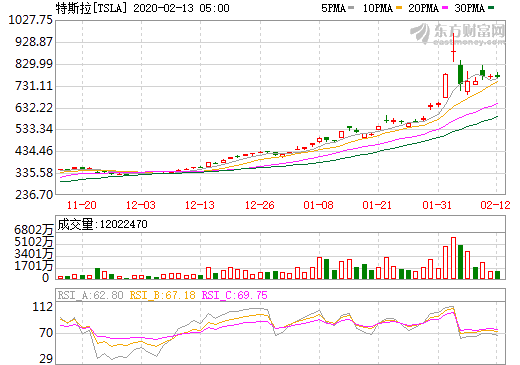The height and width of the screenshot is (365, 520).
Task: Select the 成交量 volume label
Action: [75, 224]
